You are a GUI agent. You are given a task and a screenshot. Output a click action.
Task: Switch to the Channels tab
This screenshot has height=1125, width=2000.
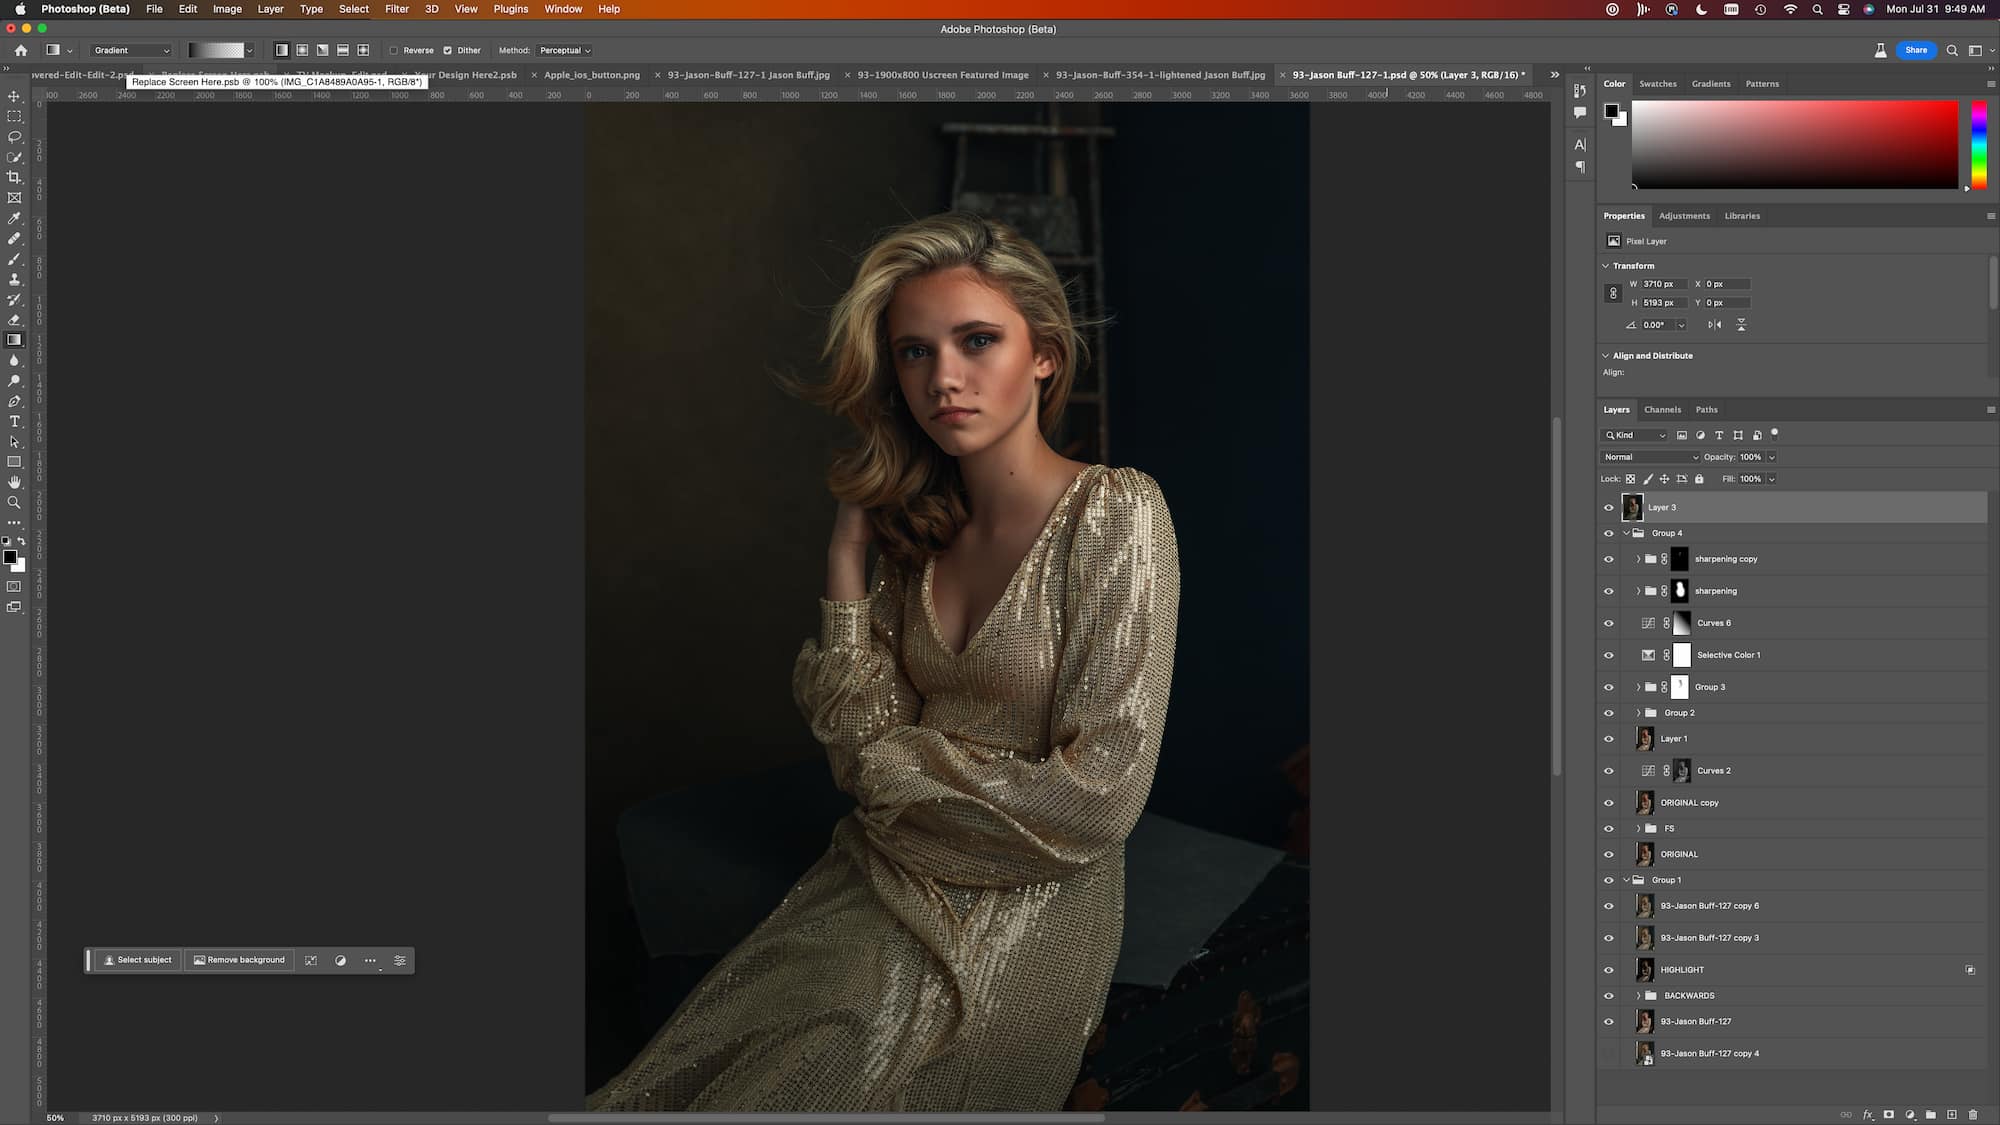pos(1662,409)
